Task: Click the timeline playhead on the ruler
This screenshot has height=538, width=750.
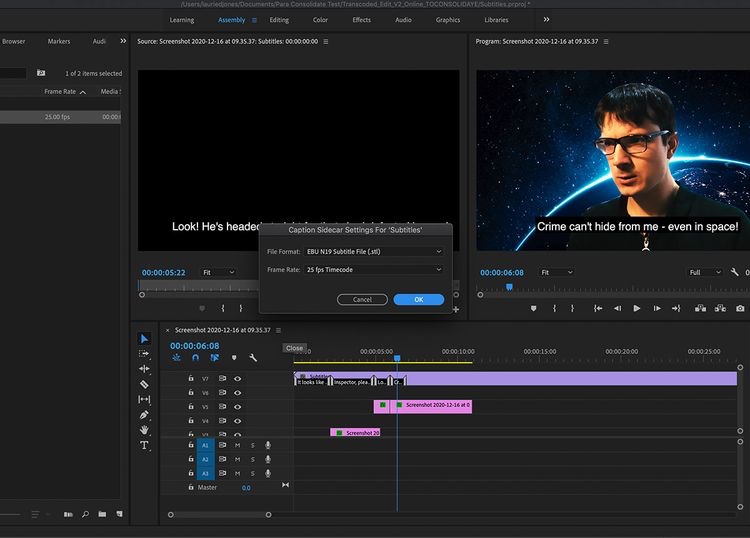Action: (x=397, y=358)
